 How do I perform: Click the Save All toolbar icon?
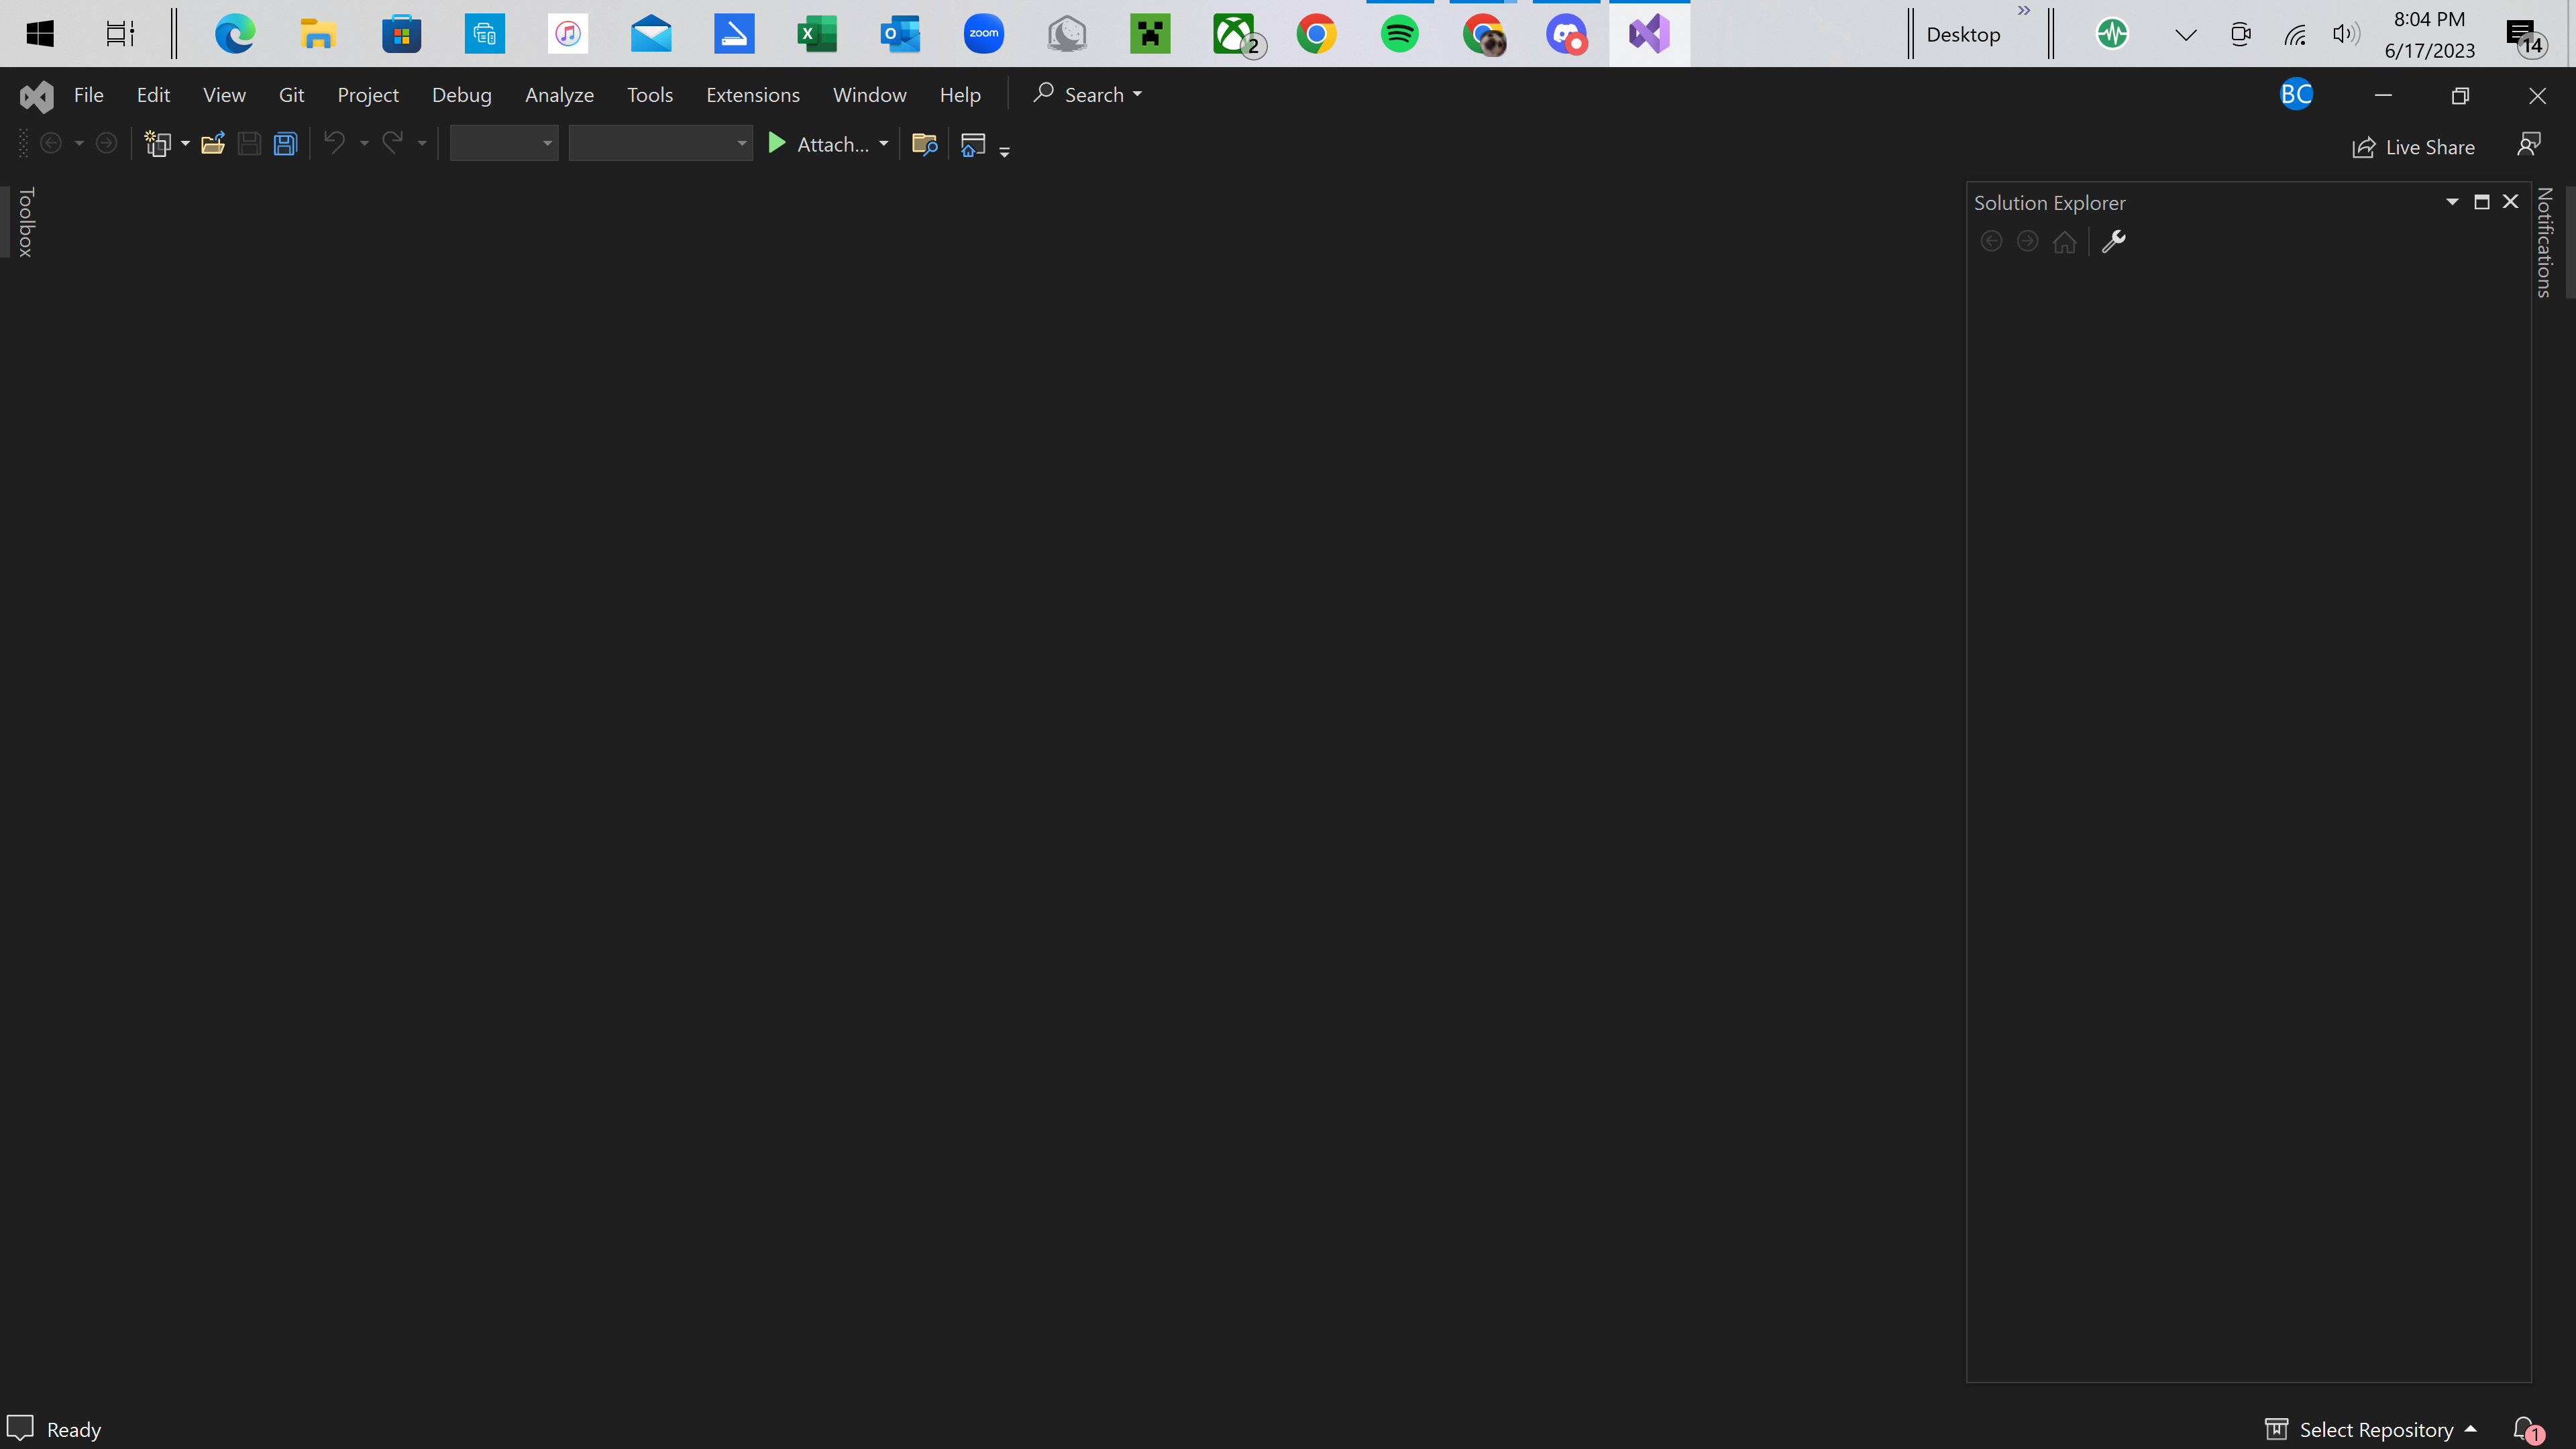(x=286, y=144)
